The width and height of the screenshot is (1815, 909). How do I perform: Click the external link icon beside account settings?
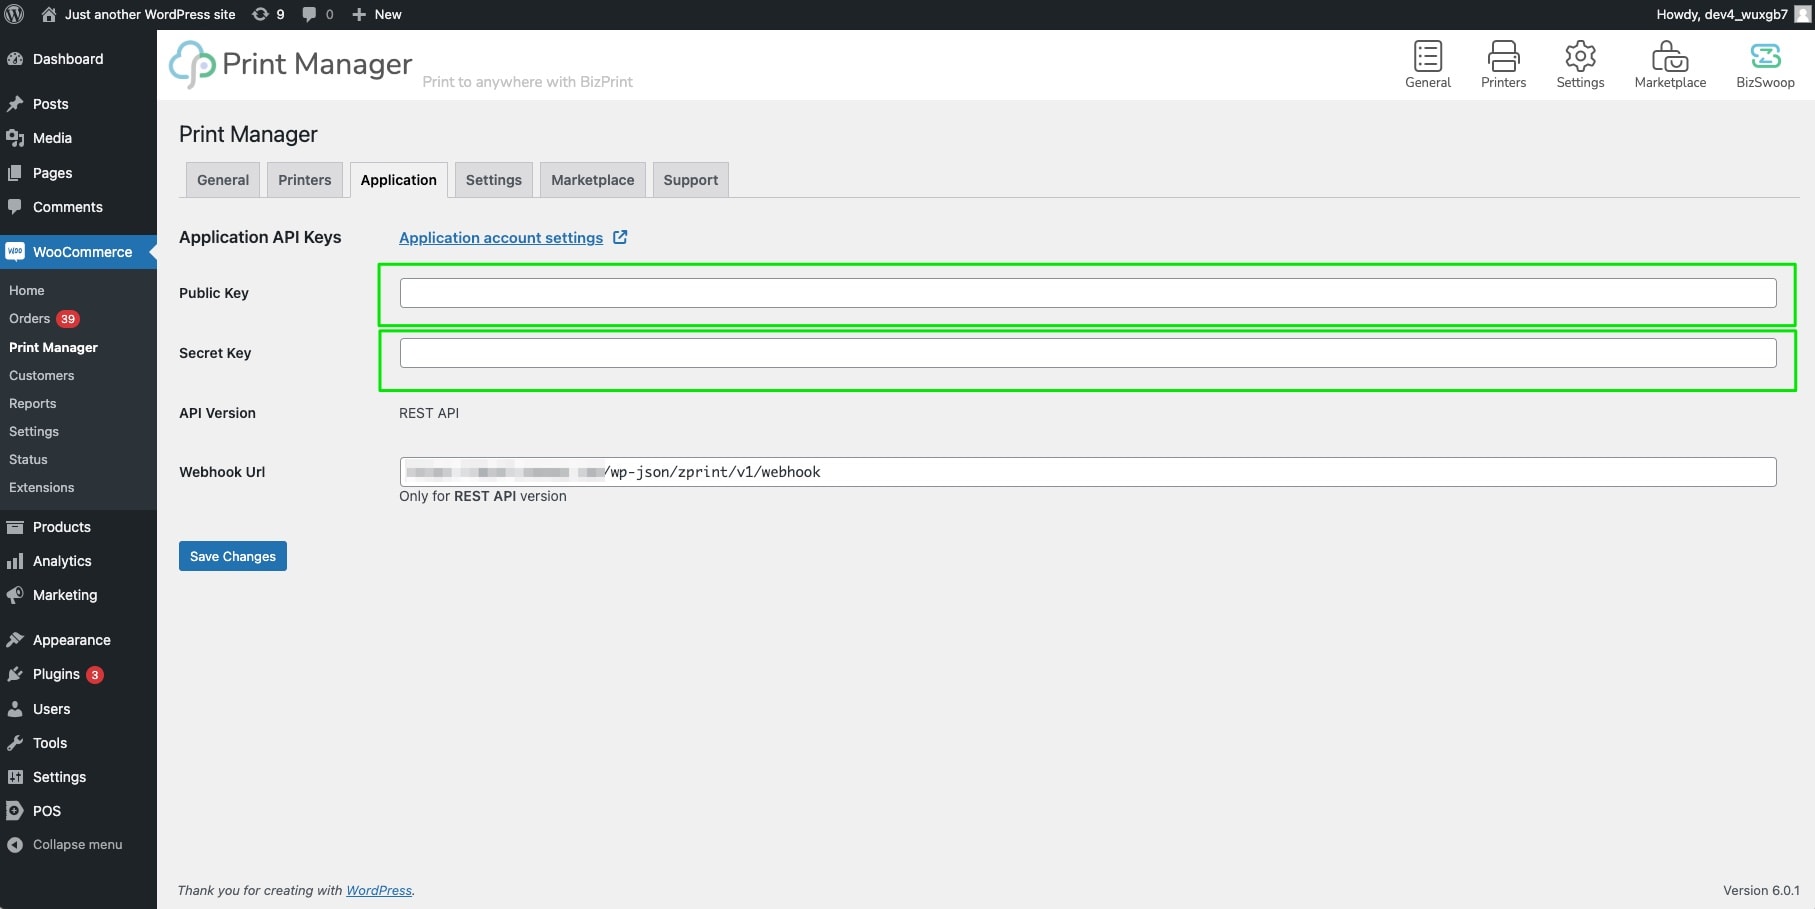tap(620, 237)
